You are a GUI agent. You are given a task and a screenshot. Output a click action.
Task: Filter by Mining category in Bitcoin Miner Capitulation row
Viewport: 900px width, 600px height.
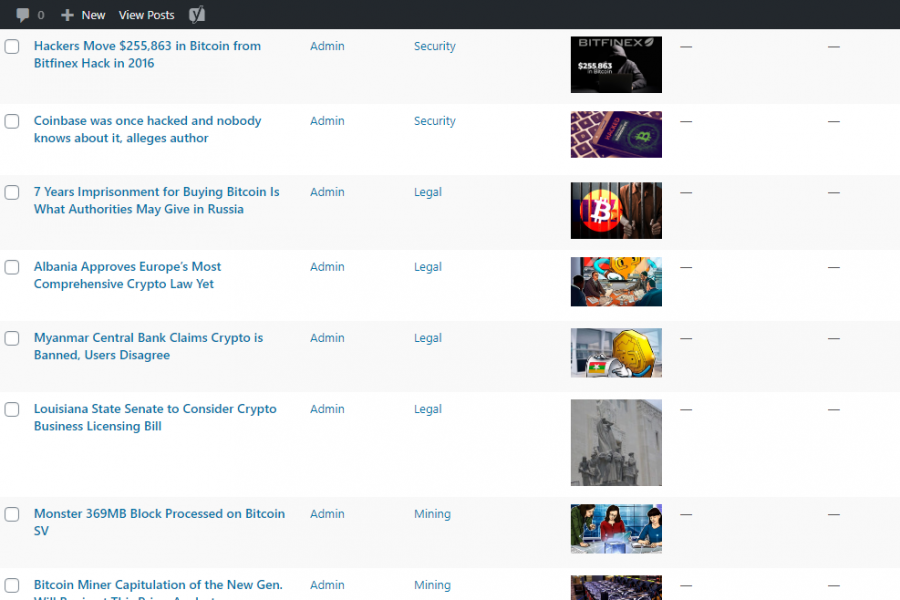tap(432, 584)
